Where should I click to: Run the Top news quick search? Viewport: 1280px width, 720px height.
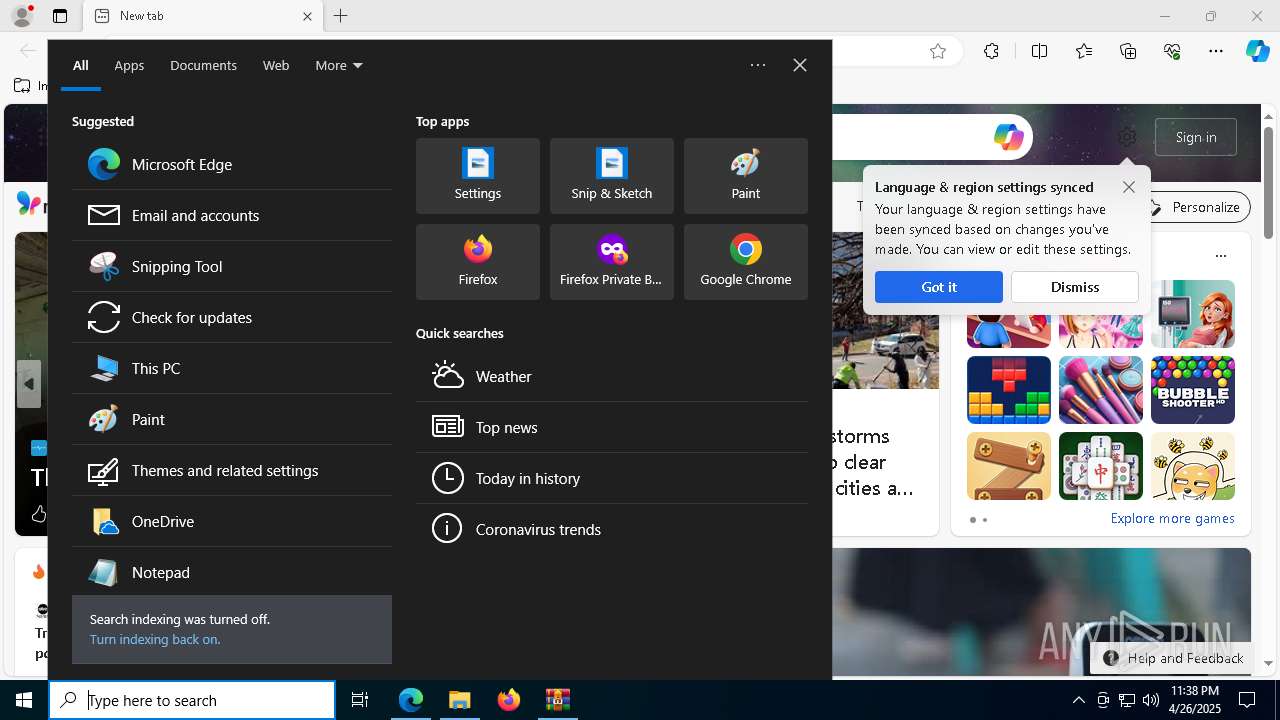tap(612, 427)
